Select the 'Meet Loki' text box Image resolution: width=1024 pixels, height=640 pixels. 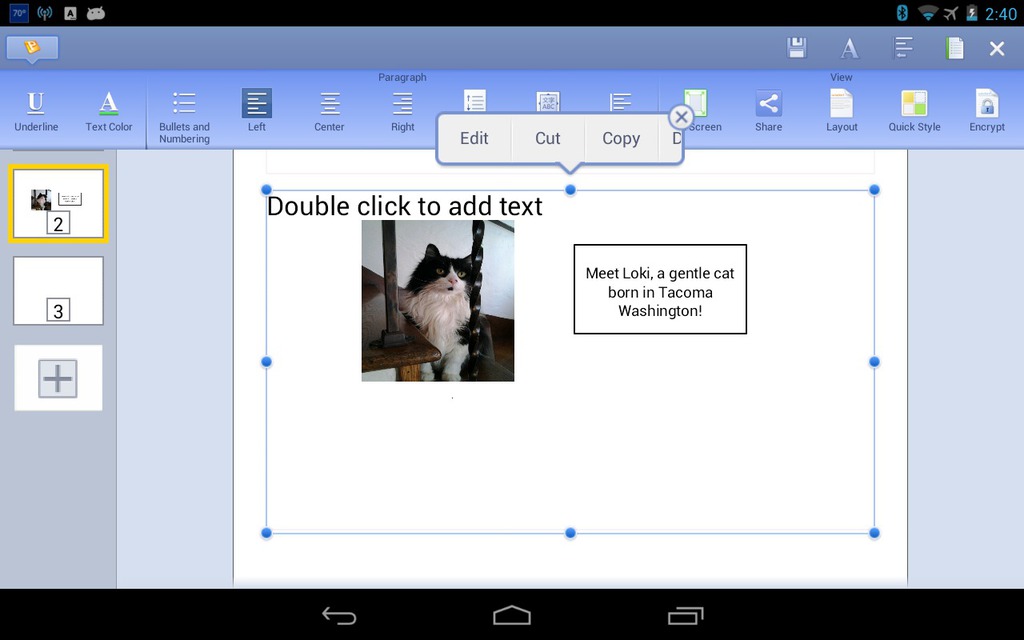(660, 289)
